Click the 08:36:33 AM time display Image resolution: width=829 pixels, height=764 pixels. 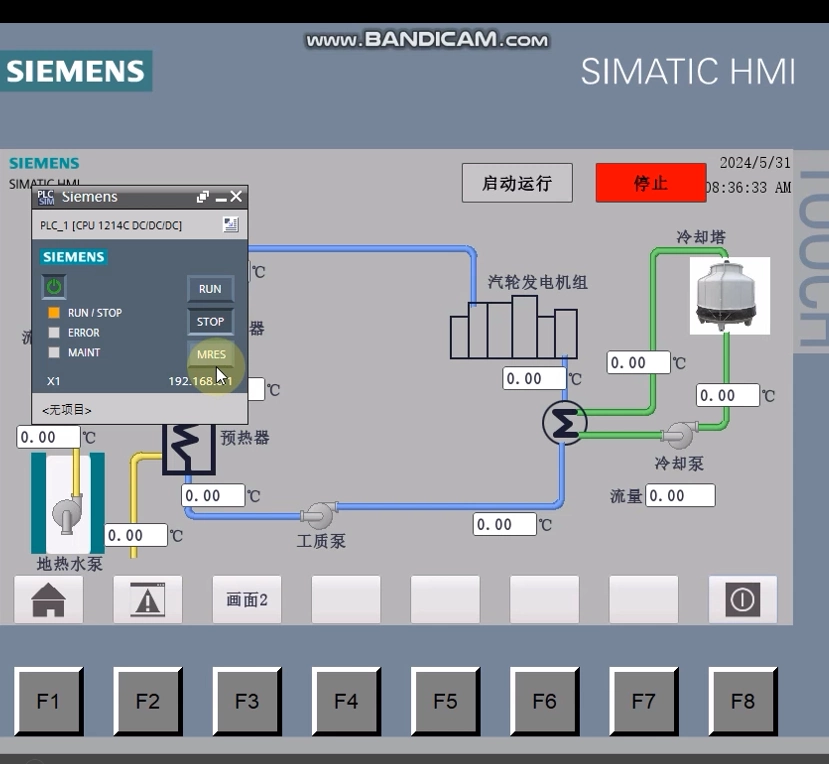(x=749, y=188)
